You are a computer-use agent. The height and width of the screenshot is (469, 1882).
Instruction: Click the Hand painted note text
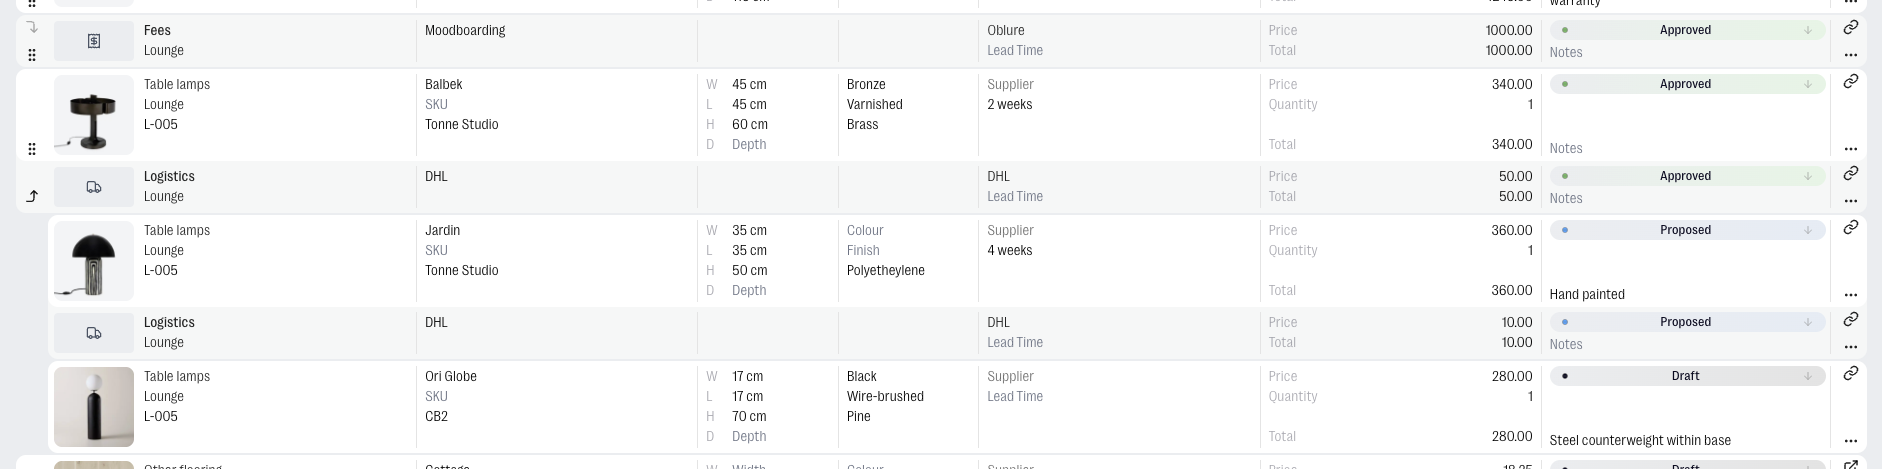click(1587, 294)
